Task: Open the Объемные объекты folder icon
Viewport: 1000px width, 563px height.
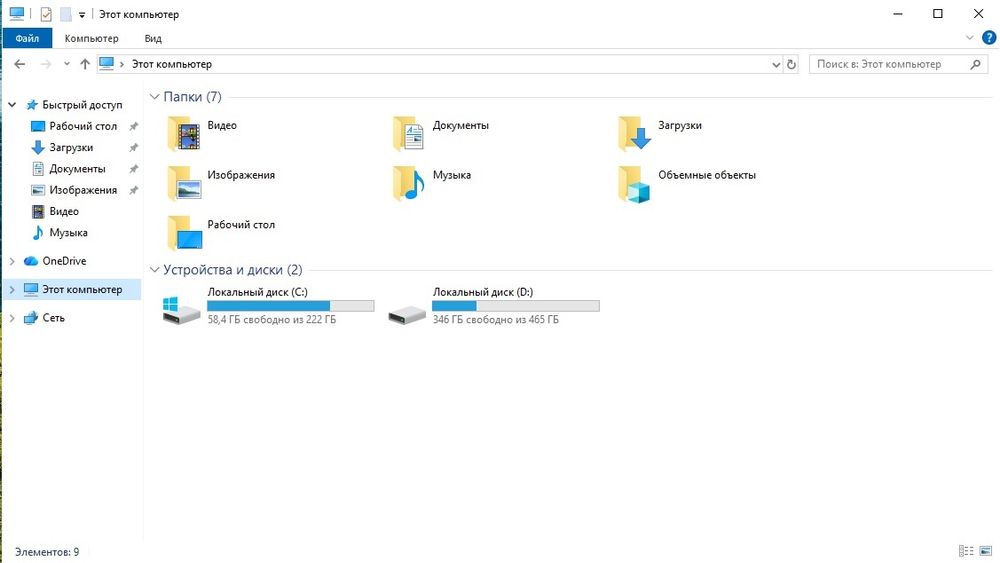Action: point(635,184)
